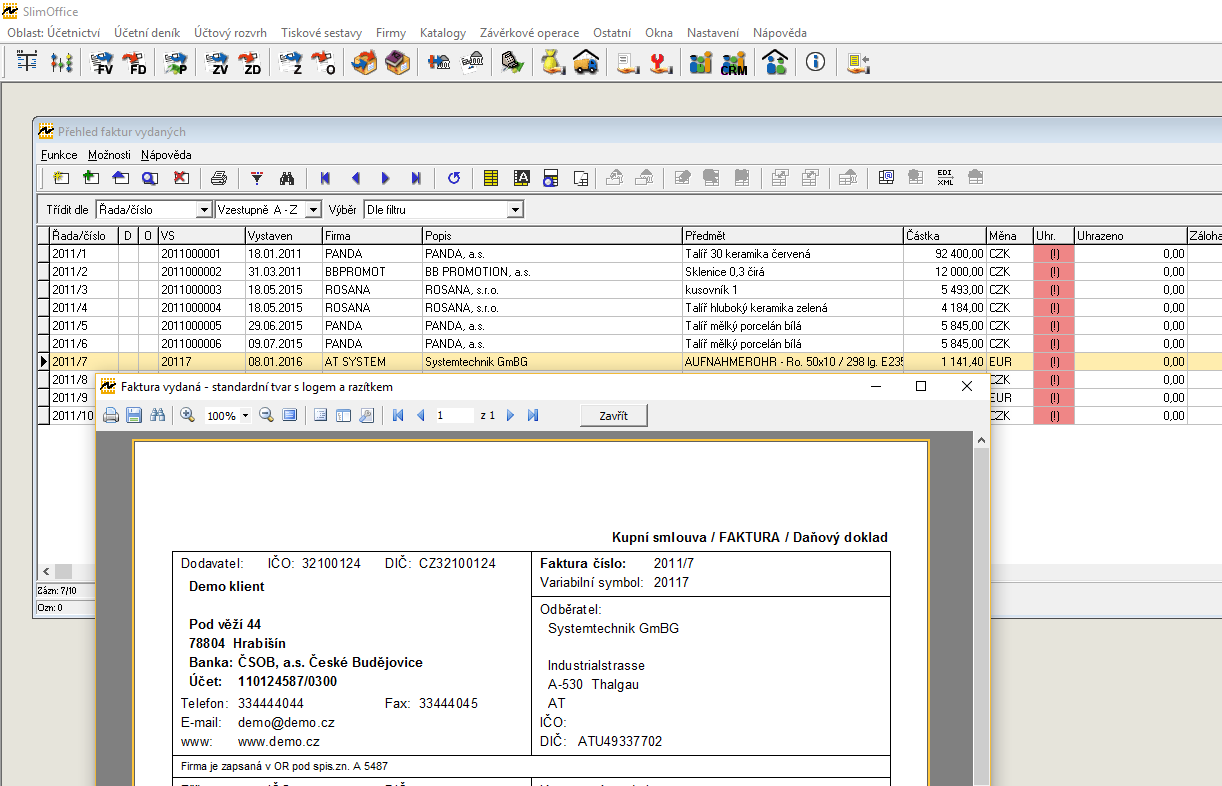The image size is (1222, 786).
Task: Open Možnosti menu in invoice list window
Action: 109,155
